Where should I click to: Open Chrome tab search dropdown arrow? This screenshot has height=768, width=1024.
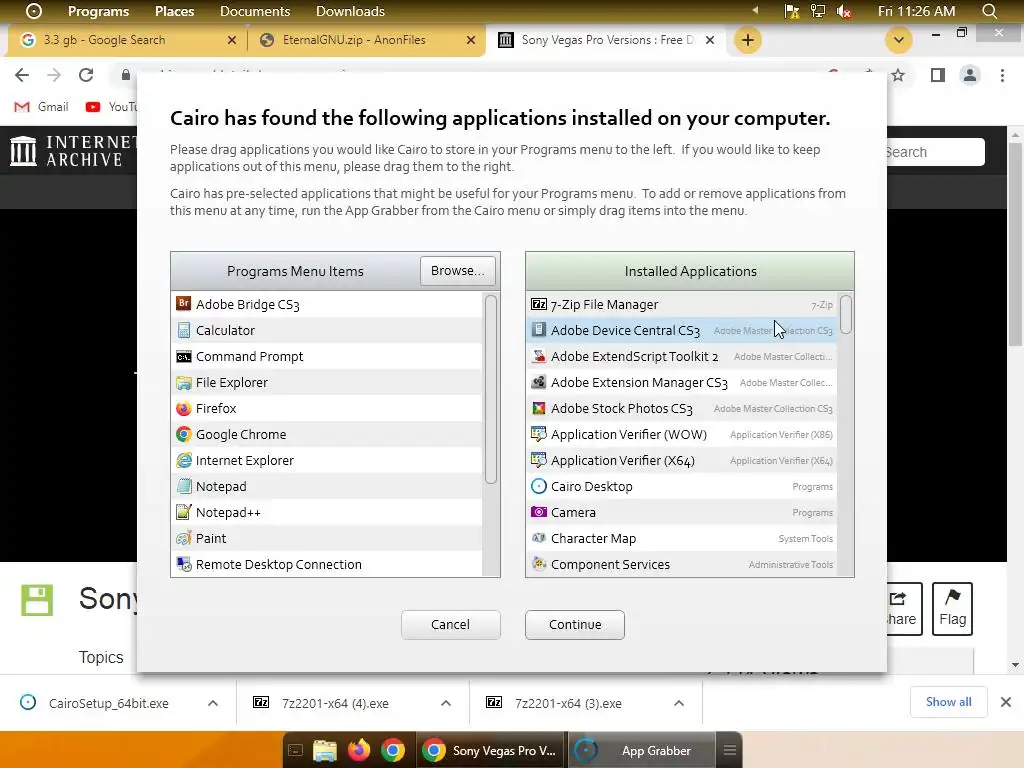899,40
